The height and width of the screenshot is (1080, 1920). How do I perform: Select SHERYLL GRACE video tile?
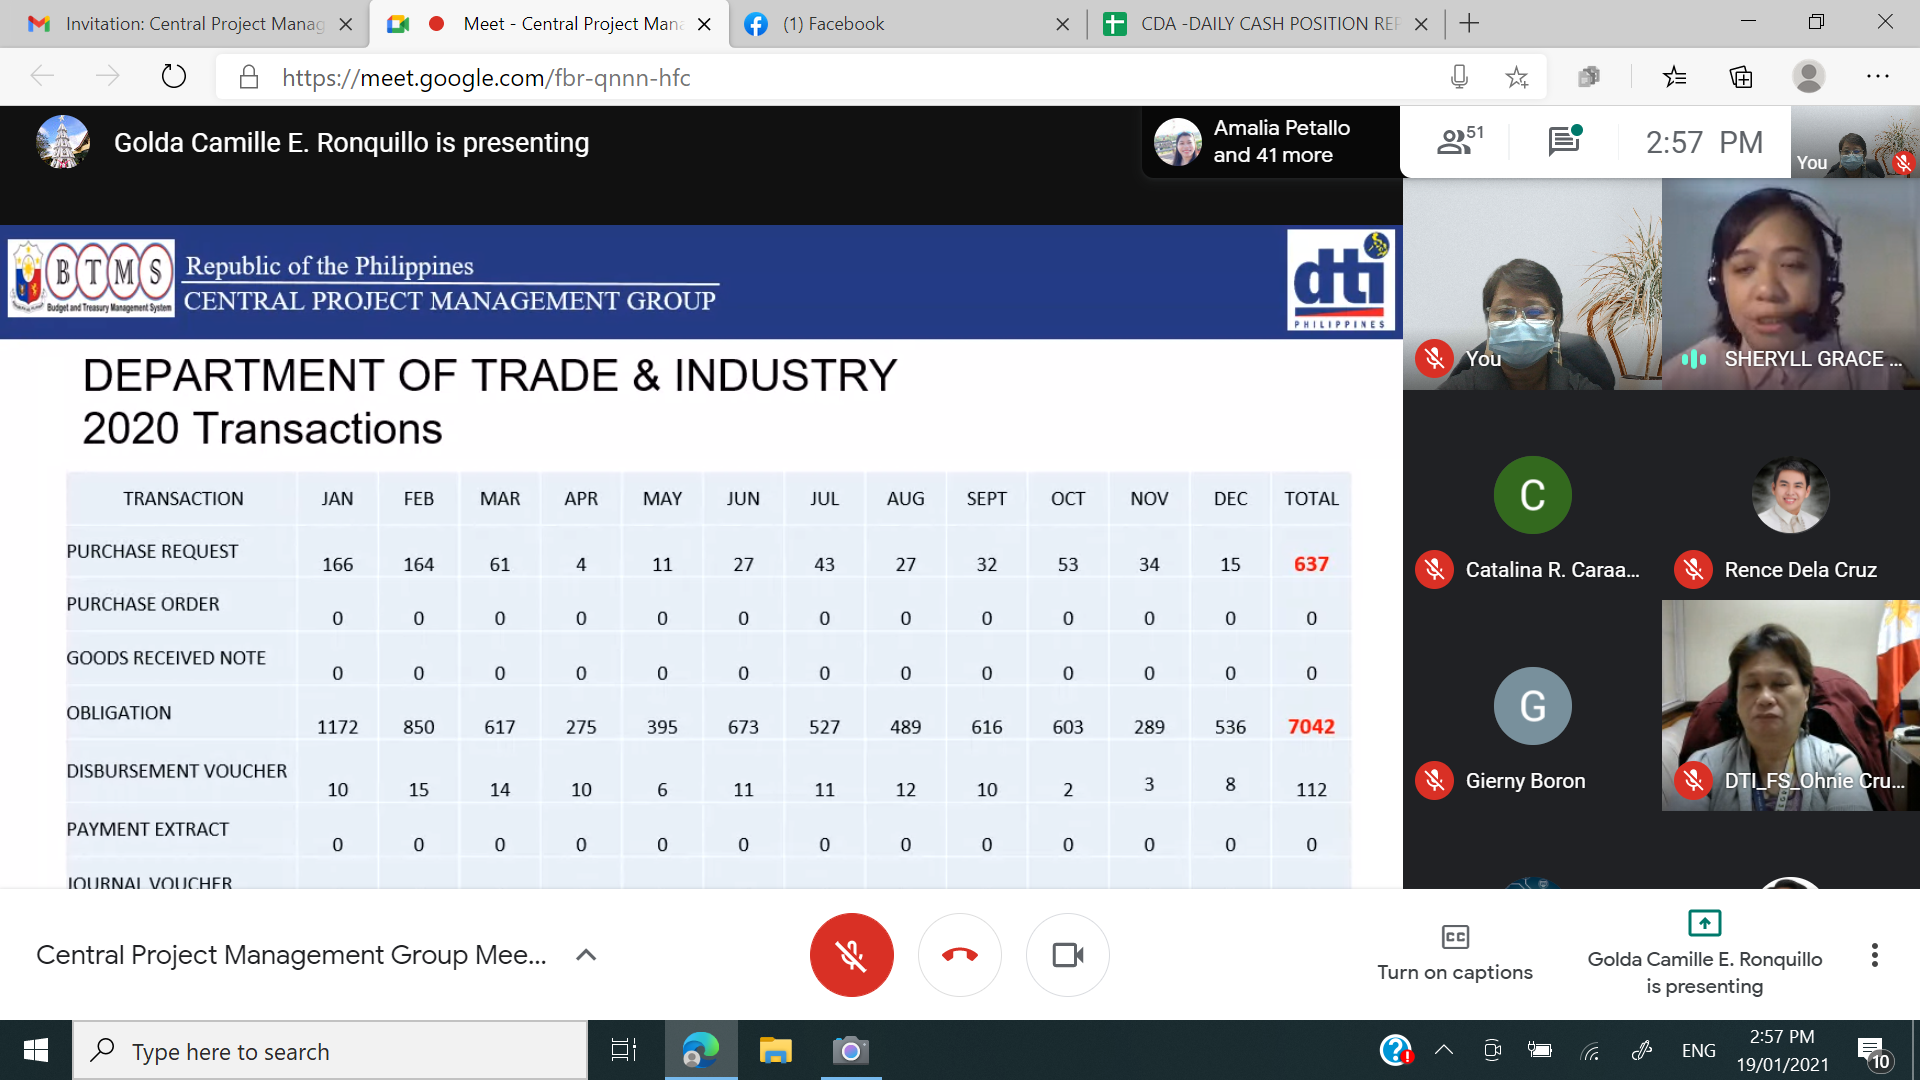(1791, 284)
